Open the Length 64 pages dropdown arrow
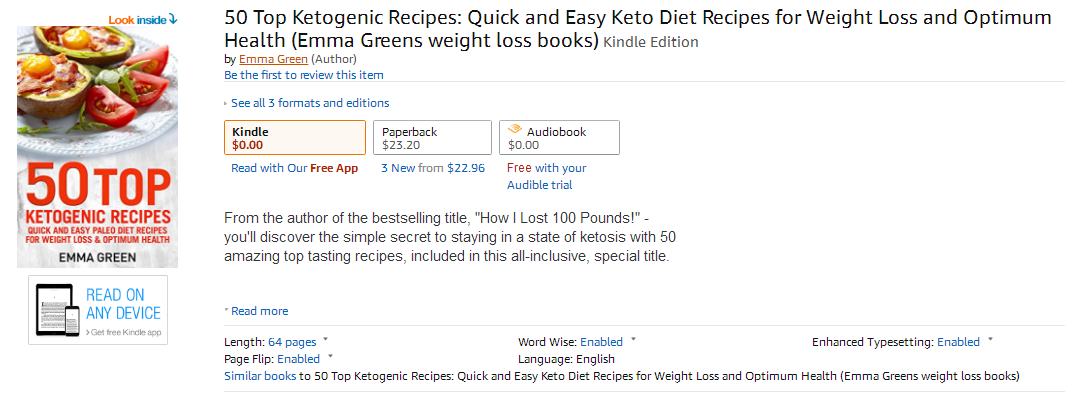Image resolution: width=1072 pixels, height=395 pixels. [325, 339]
